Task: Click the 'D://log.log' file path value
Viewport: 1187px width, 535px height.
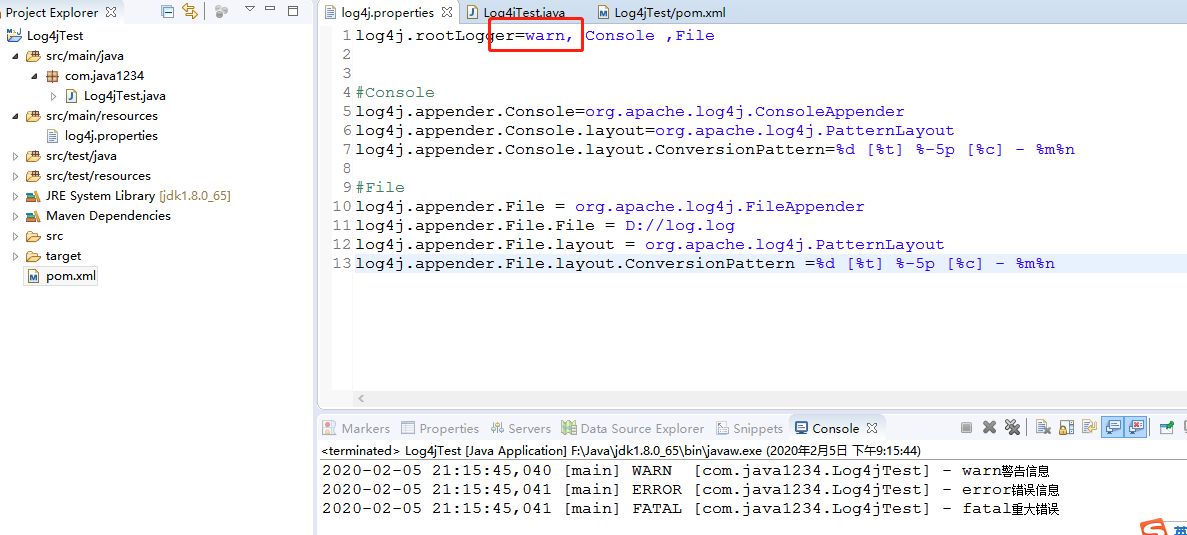Action: click(x=679, y=226)
